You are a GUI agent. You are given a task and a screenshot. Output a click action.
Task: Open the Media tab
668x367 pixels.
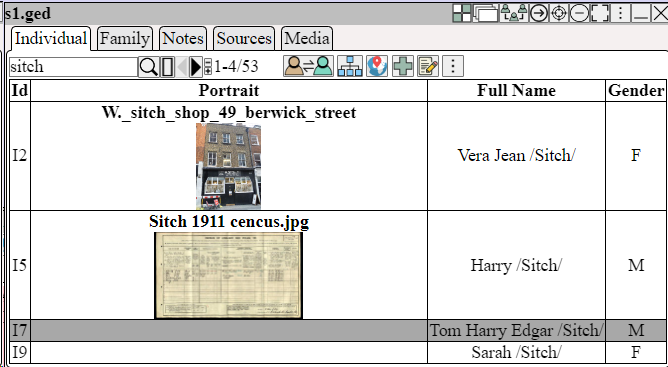(x=307, y=39)
